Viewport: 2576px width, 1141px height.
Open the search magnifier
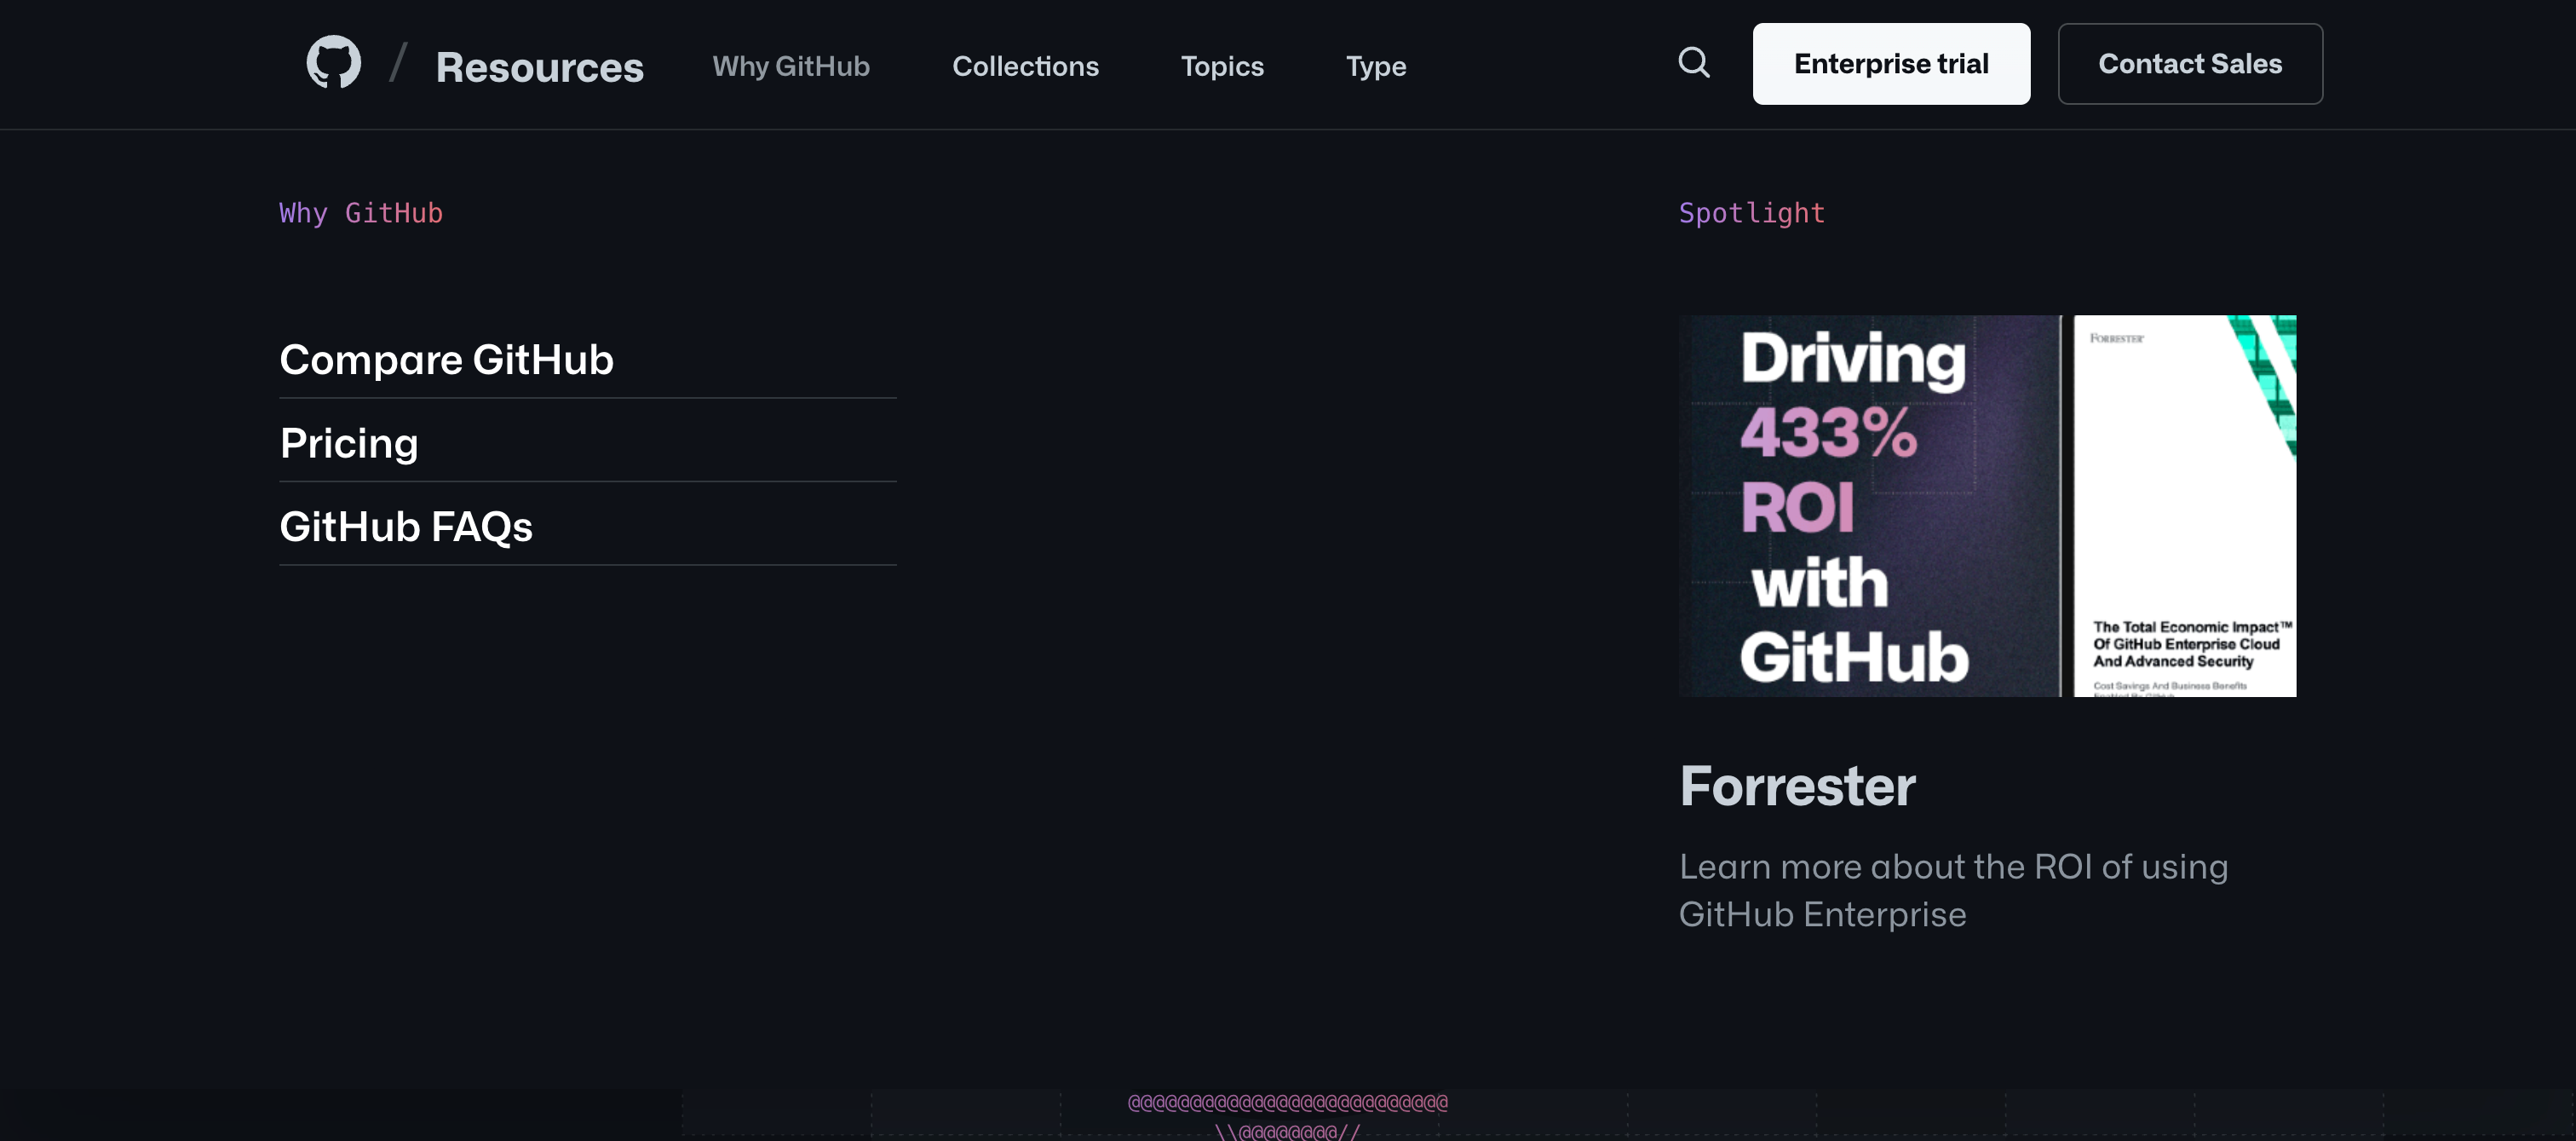click(x=1694, y=62)
